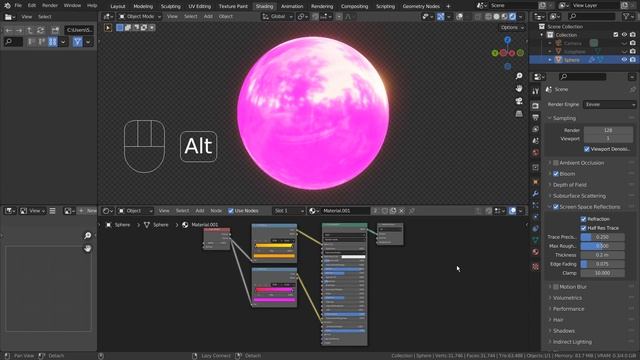Open the Particles properties tab

click(x=536, y=205)
